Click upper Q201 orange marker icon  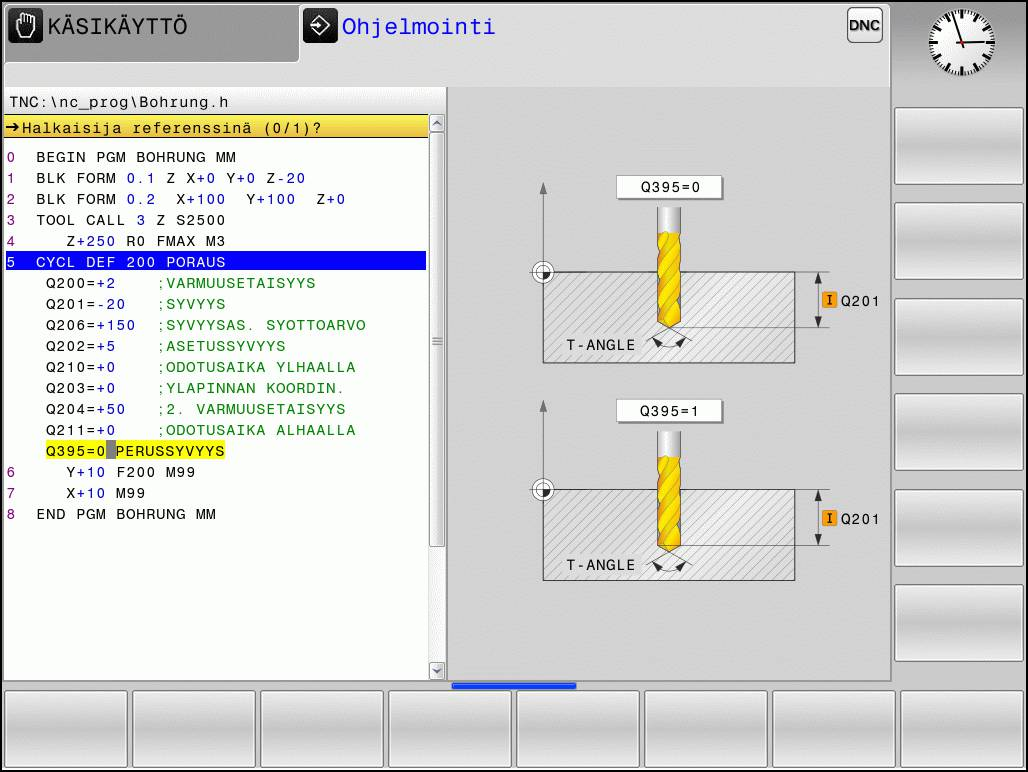tap(829, 300)
